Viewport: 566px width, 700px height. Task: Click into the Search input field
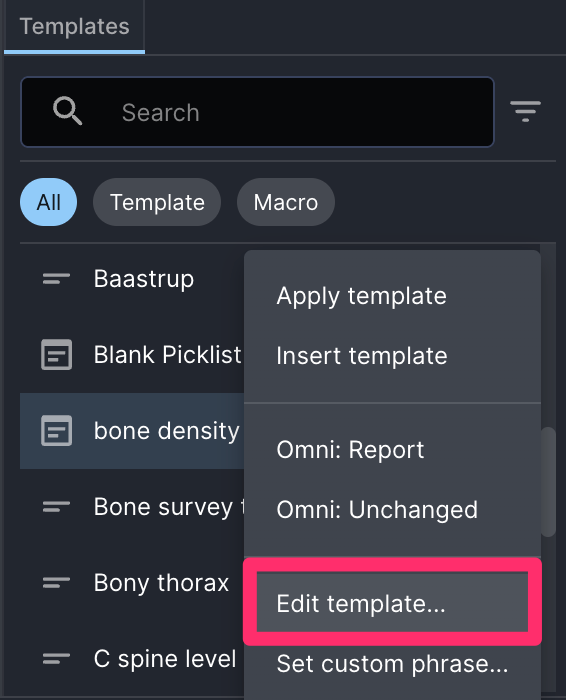pyautogui.click(x=258, y=112)
